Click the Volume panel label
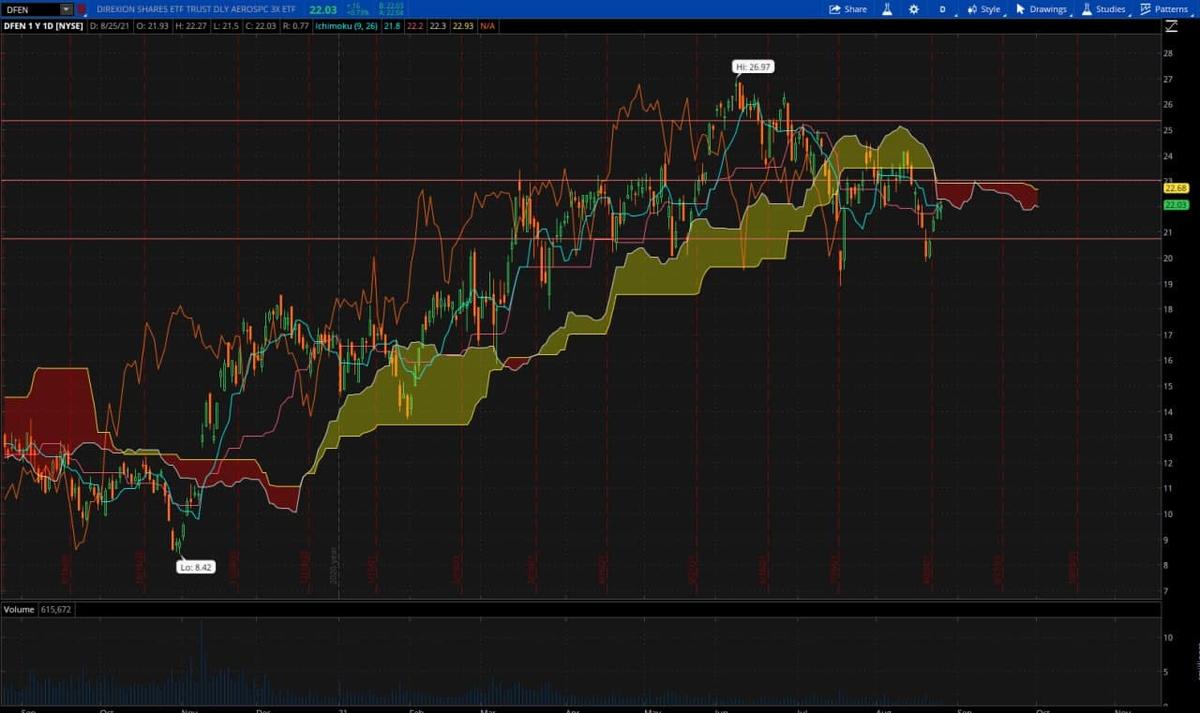Viewport: 1200px width, 713px height. click(x=19, y=609)
